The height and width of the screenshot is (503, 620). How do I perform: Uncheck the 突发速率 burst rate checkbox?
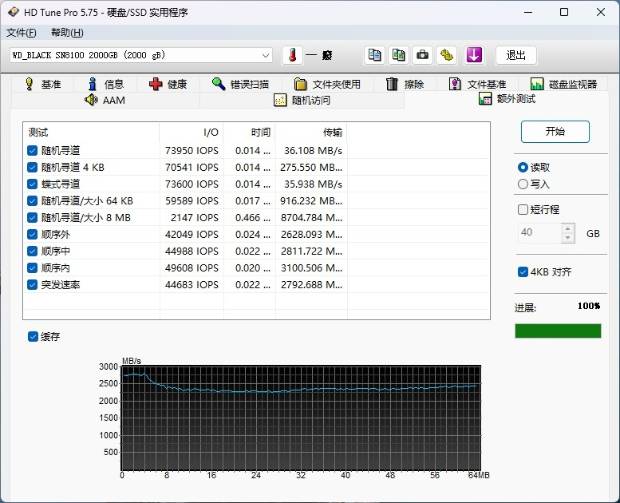coord(32,284)
